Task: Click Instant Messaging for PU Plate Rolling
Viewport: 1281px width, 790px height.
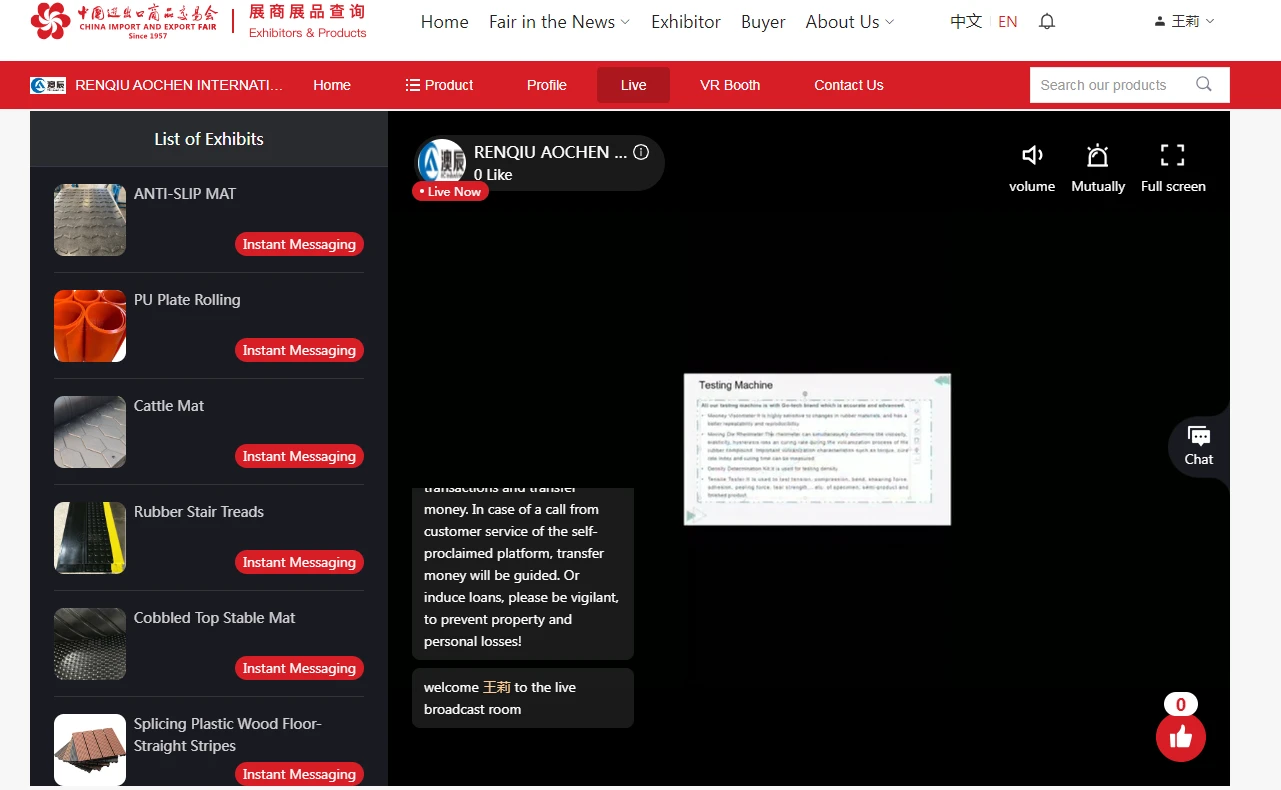Action: [x=299, y=350]
